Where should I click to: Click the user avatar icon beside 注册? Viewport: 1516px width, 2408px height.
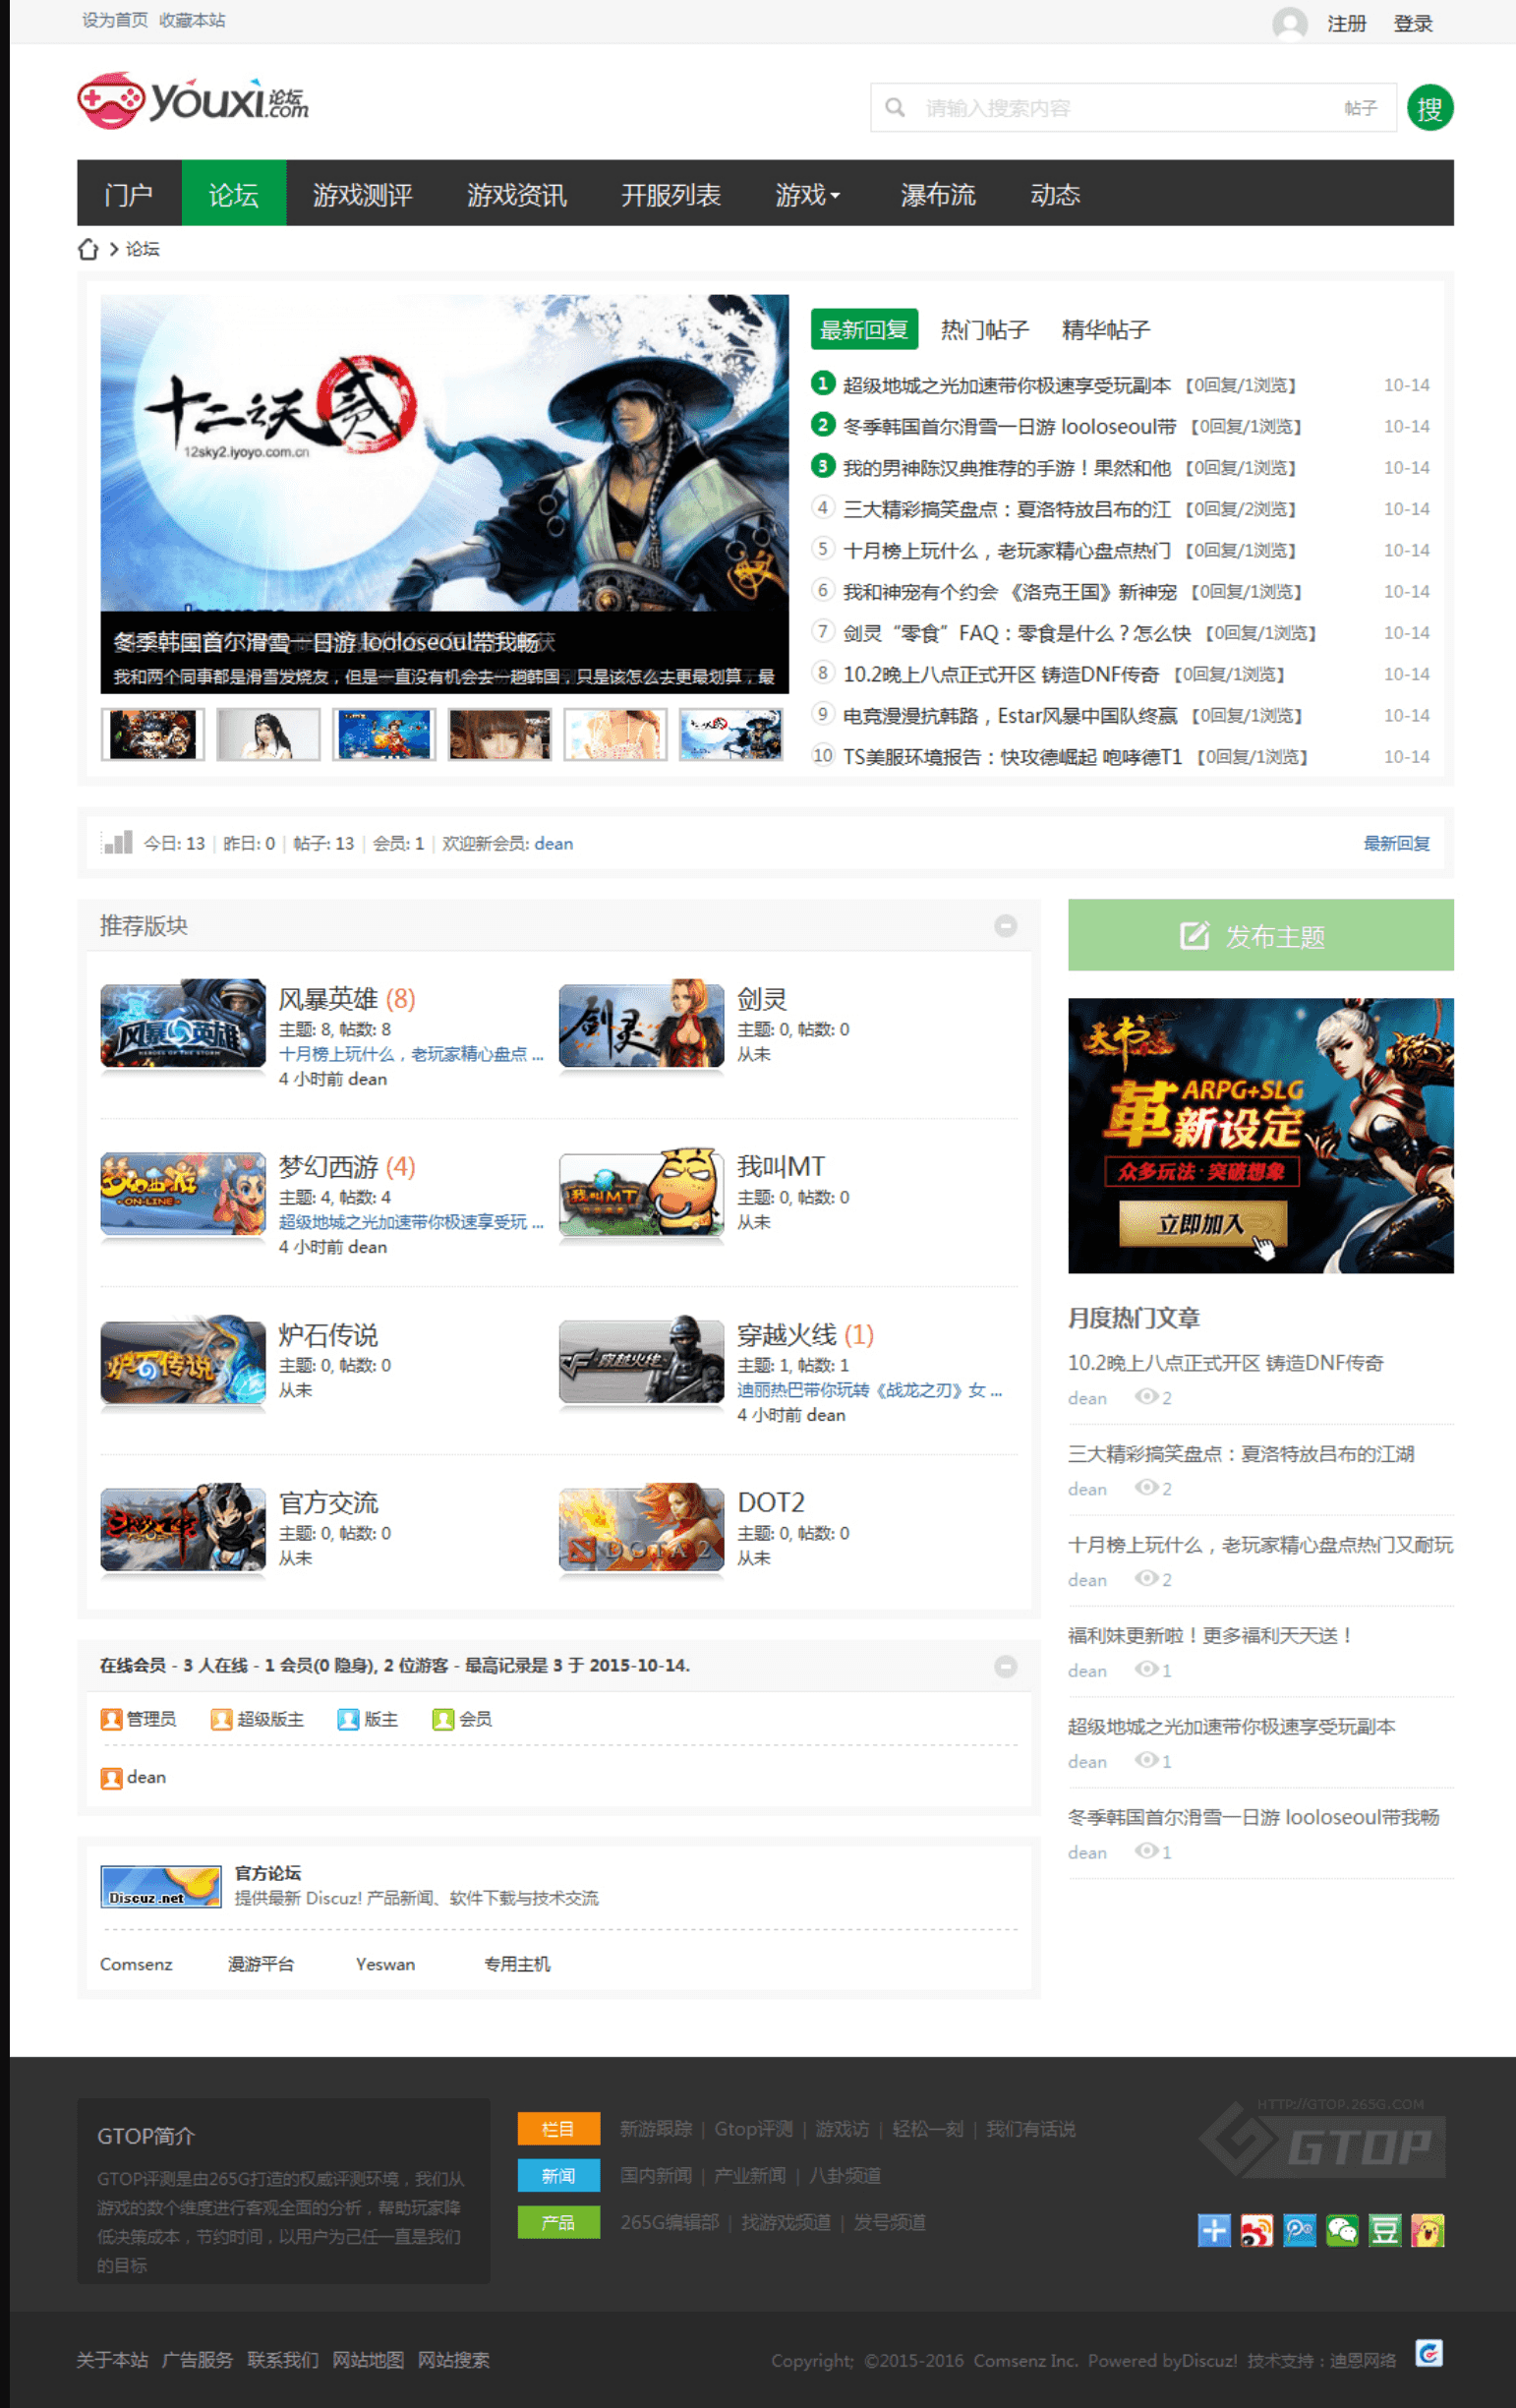coord(1289,23)
